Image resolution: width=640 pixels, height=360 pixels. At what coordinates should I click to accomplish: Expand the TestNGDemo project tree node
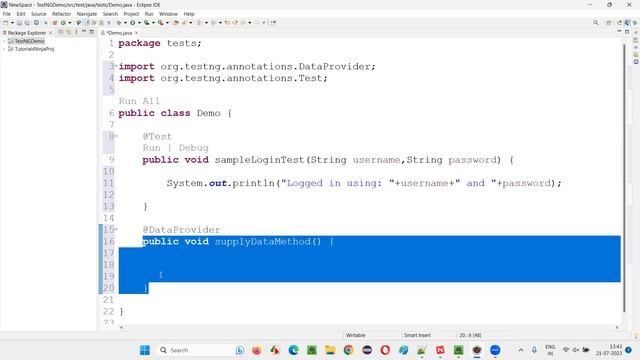[x=4, y=41]
